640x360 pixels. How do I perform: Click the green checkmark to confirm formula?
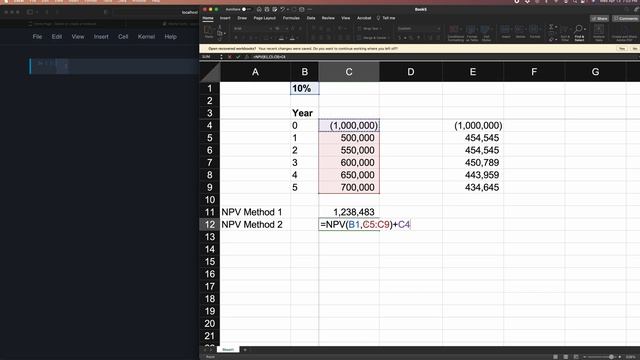238,57
